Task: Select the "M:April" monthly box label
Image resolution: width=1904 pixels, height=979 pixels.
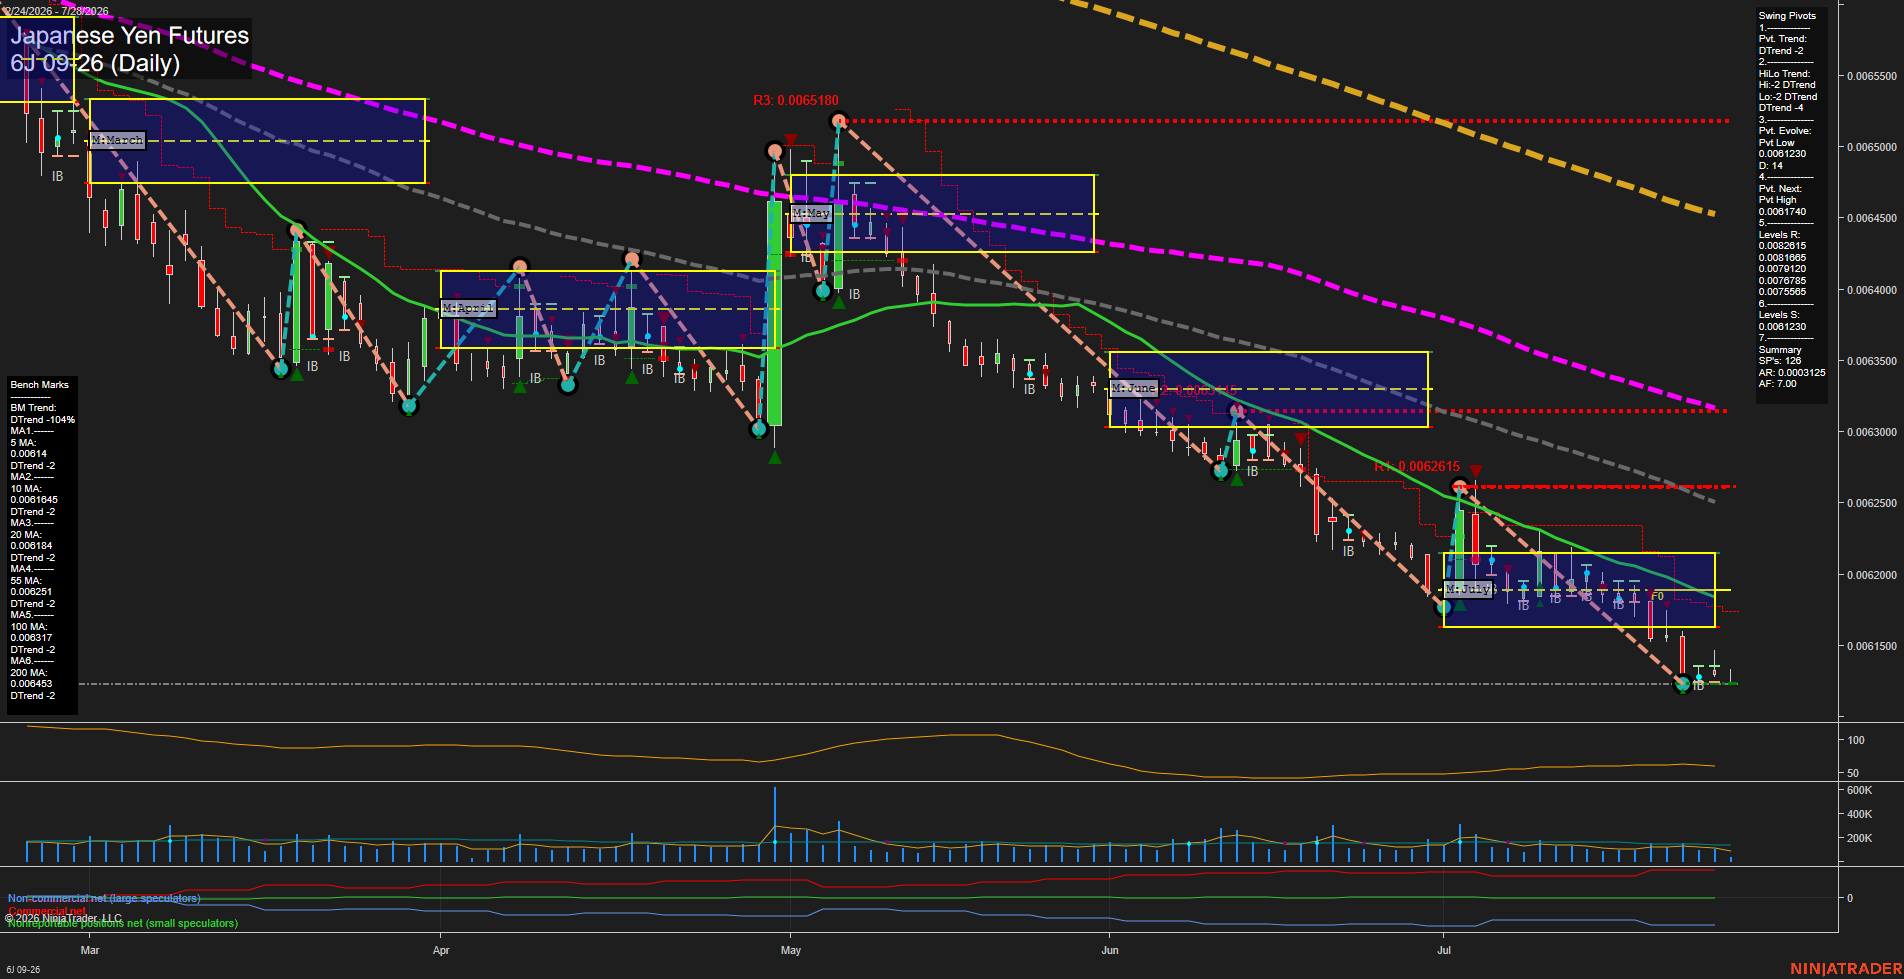Action: coord(468,308)
